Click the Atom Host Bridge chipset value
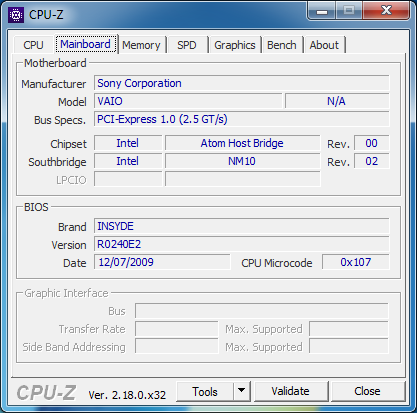The image size is (417, 414). click(242, 143)
